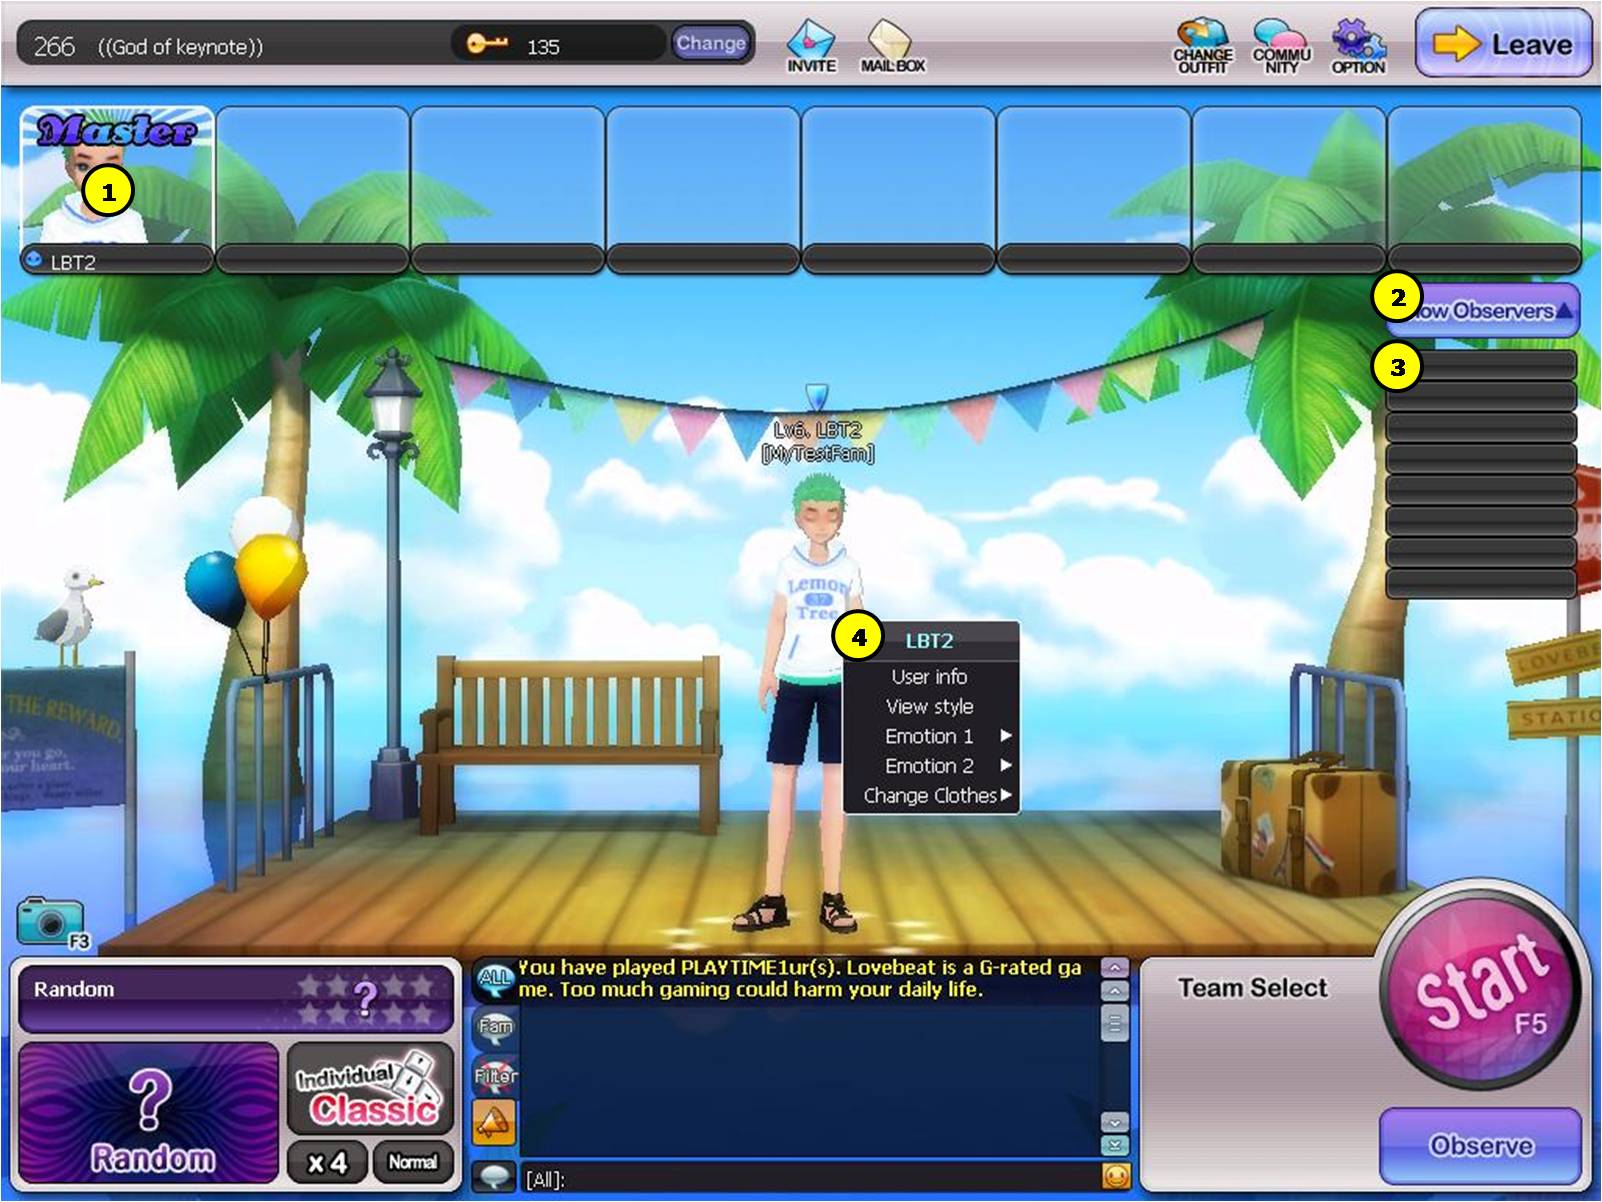This screenshot has width=1602, height=1202.
Task: Click the chat speech bubble icon beside input
Action: [x=494, y=1177]
